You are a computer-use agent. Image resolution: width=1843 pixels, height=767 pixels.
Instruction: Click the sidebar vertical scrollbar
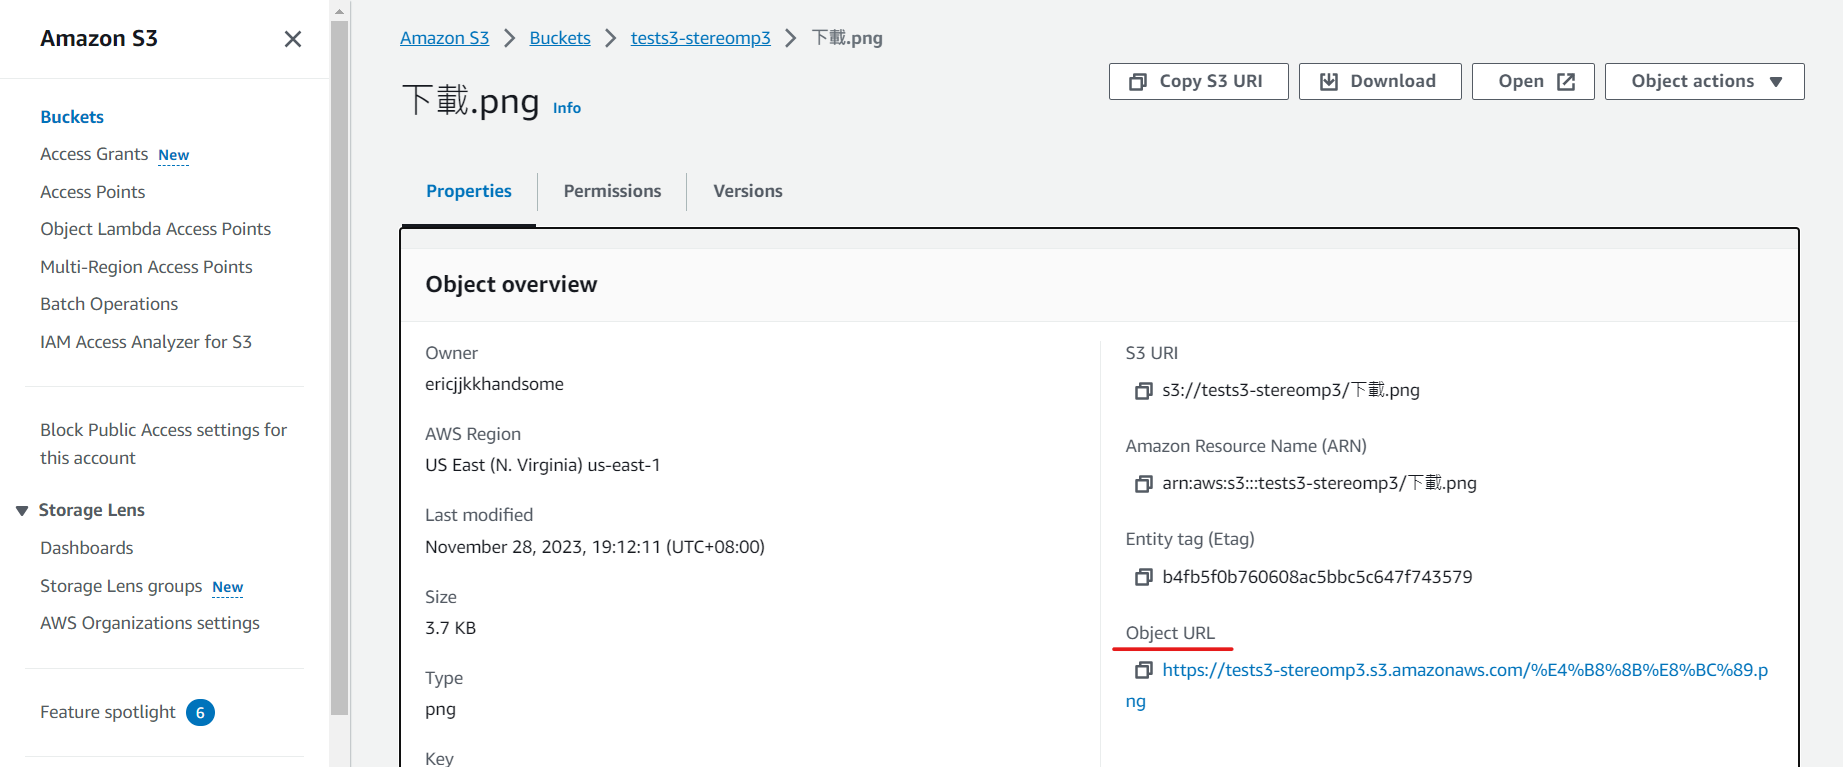point(340,368)
